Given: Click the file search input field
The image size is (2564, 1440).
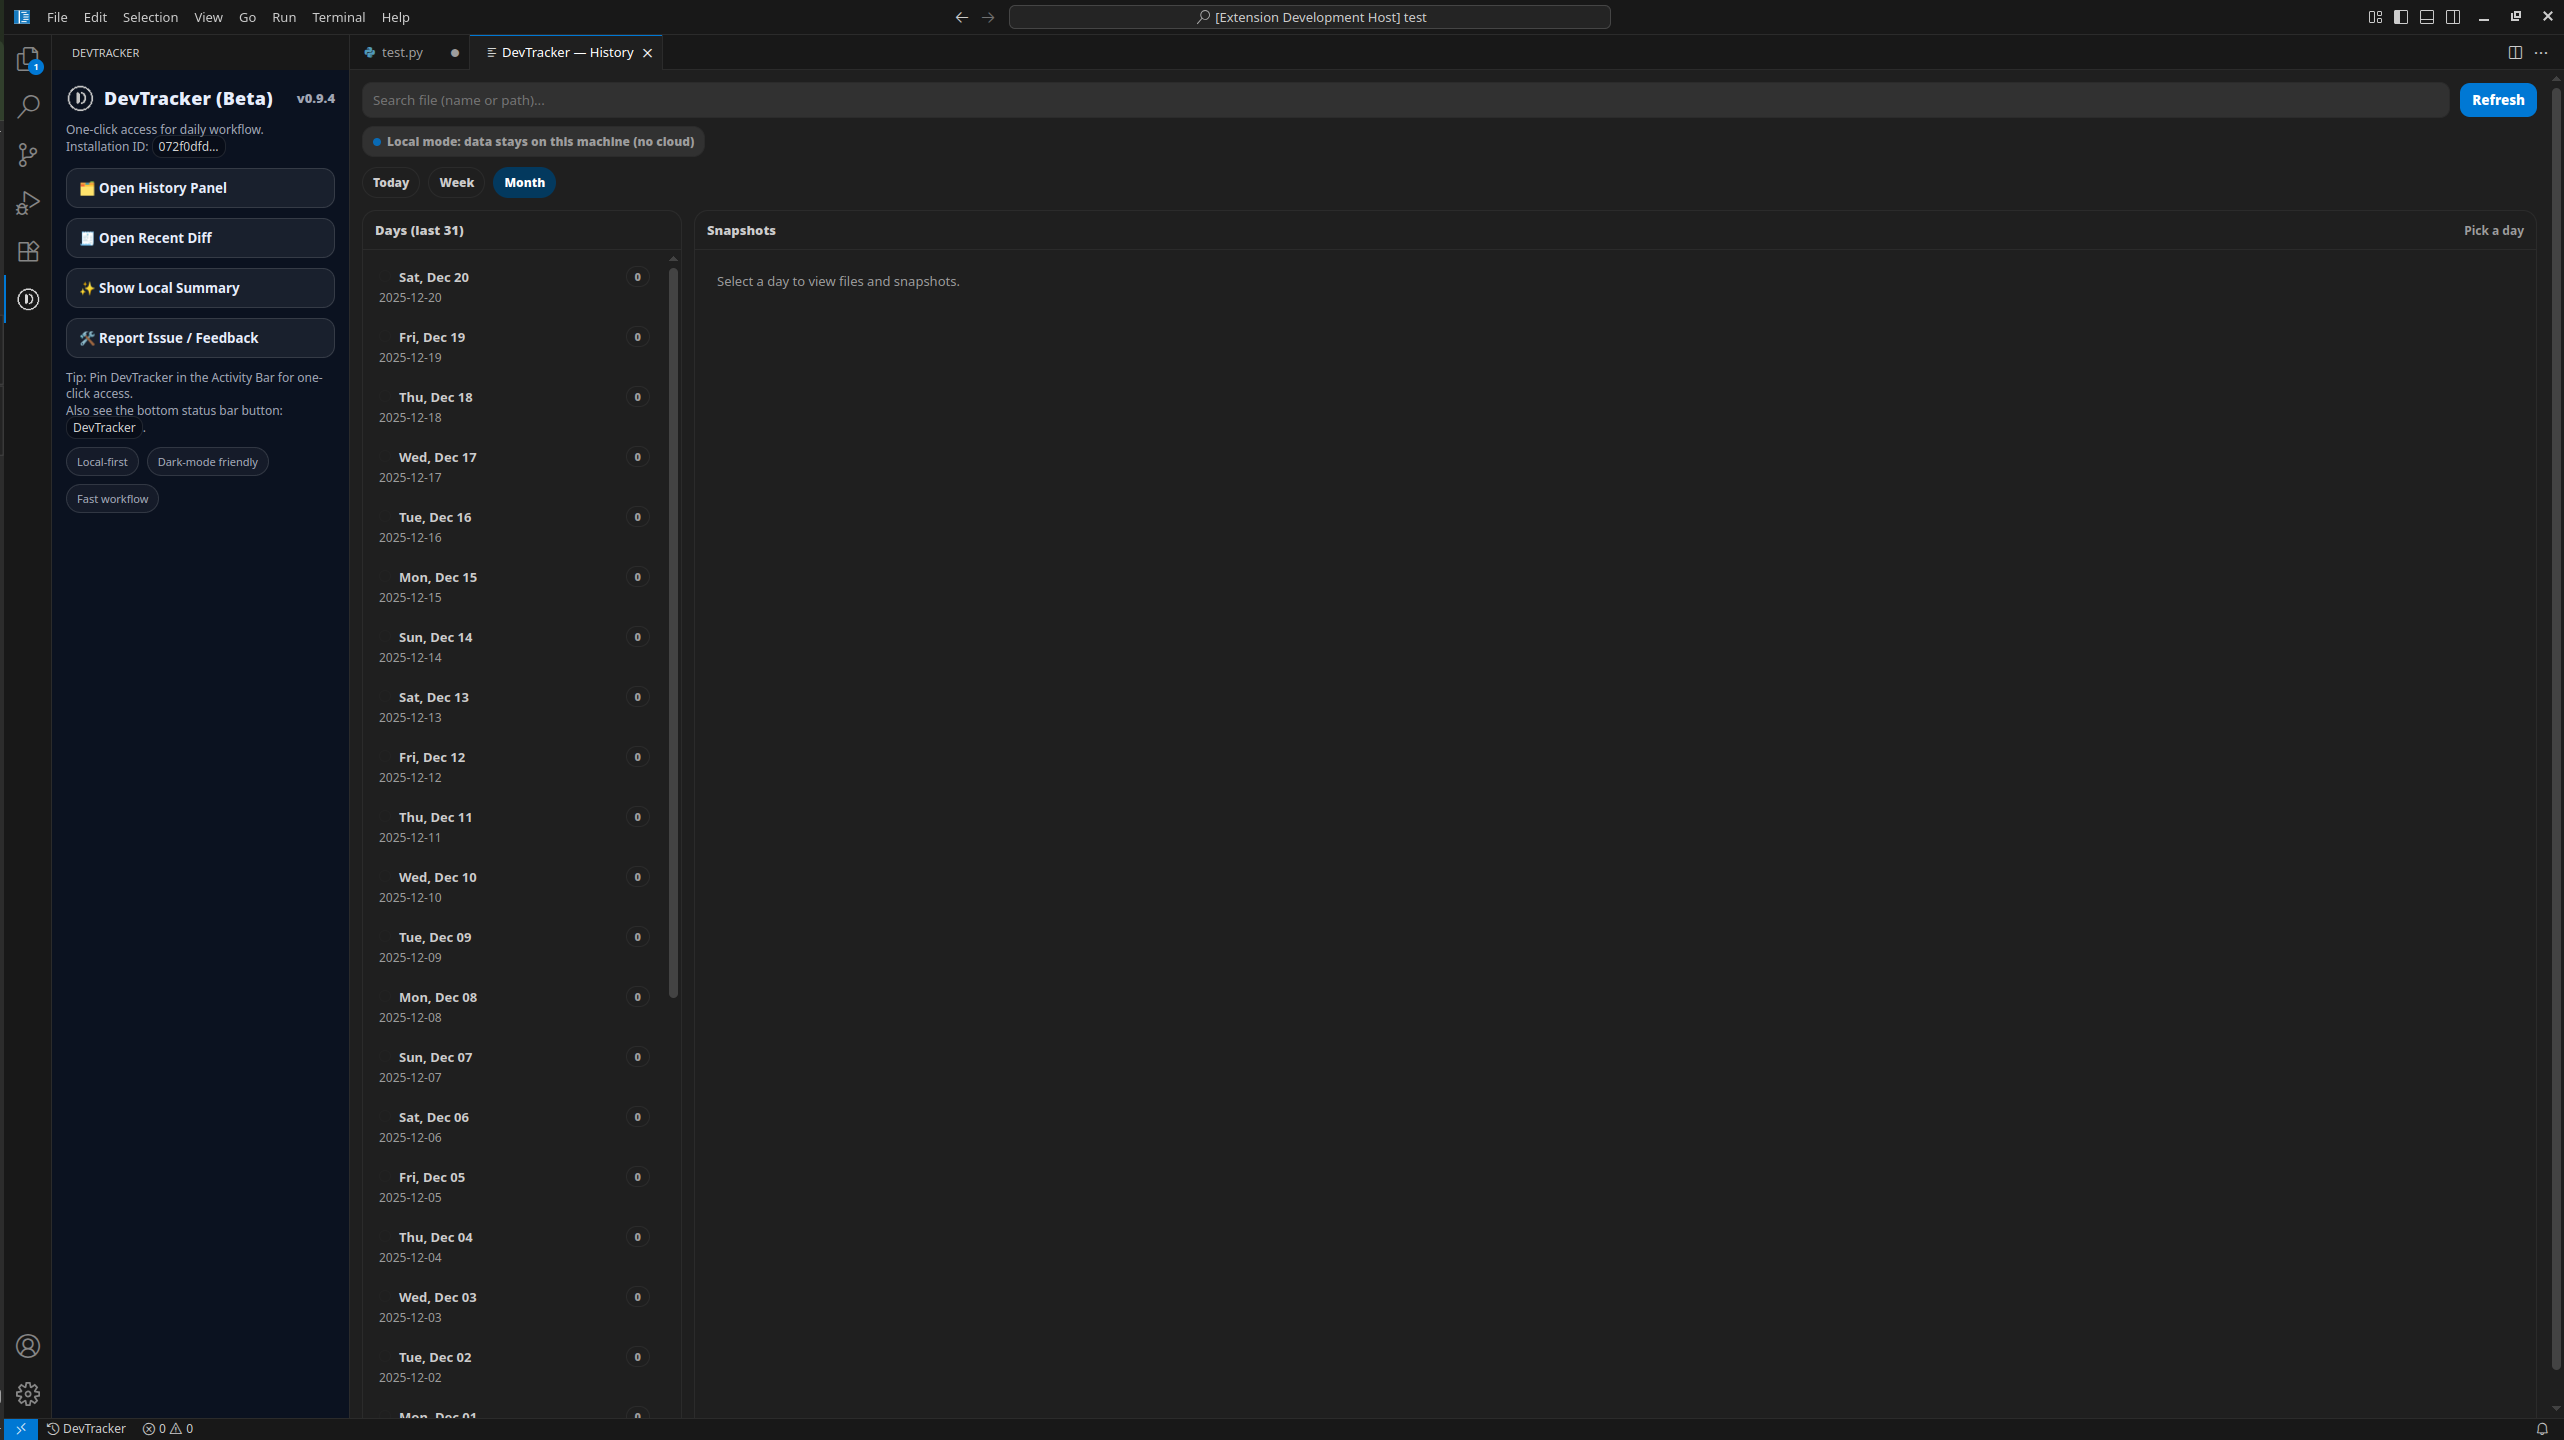Looking at the screenshot, I should 1404,100.
